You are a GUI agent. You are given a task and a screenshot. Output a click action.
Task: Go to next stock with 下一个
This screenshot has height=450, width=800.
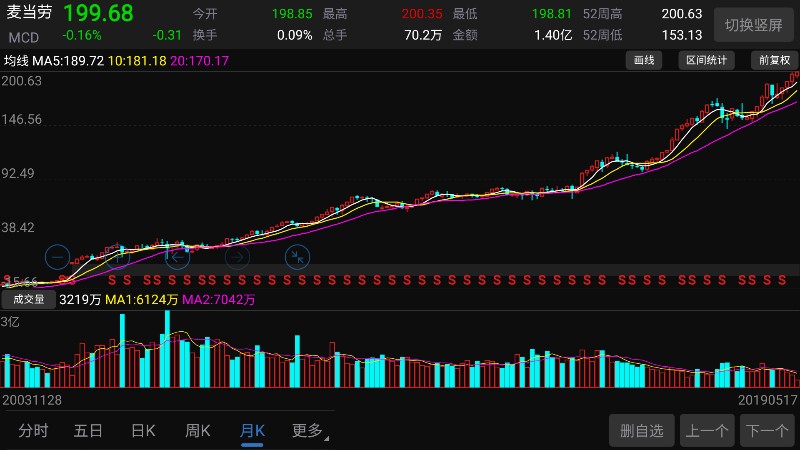coord(767,431)
